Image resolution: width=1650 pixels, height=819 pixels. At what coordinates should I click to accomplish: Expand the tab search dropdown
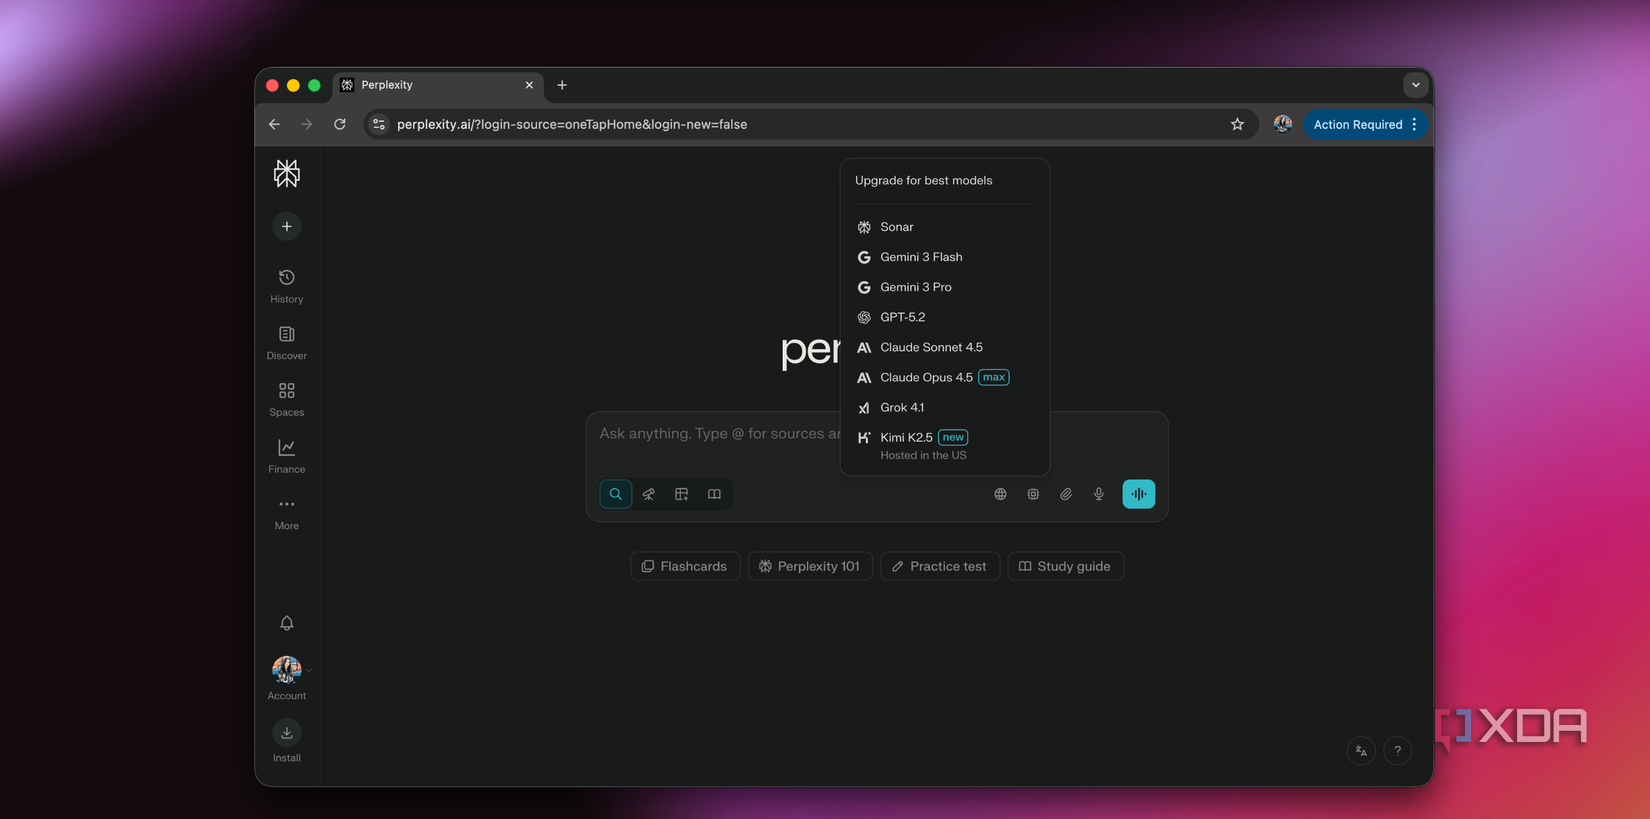[1415, 85]
